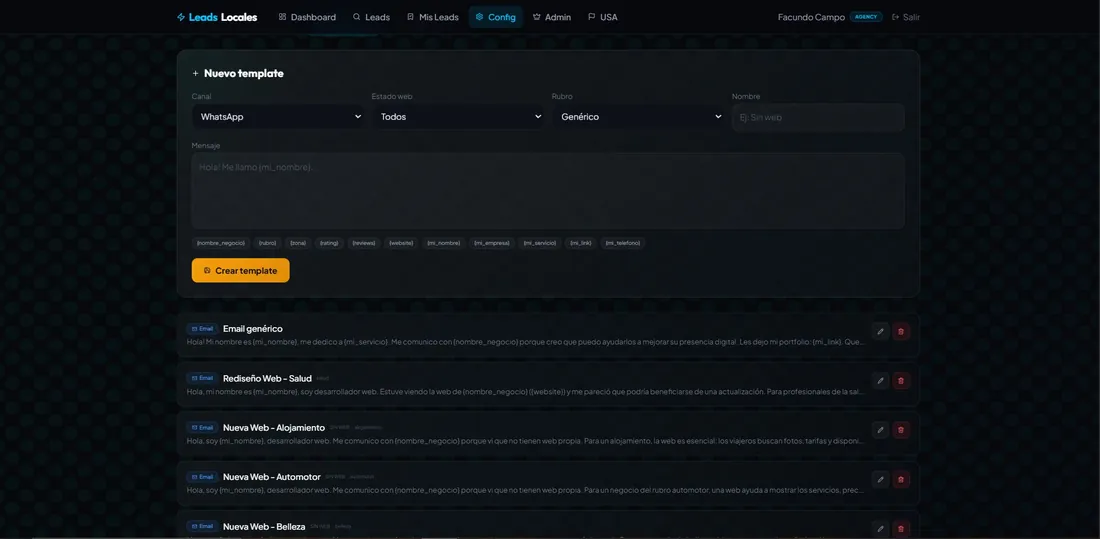
Task: Click the Salir logout link
Action: [x=906, y=17]
